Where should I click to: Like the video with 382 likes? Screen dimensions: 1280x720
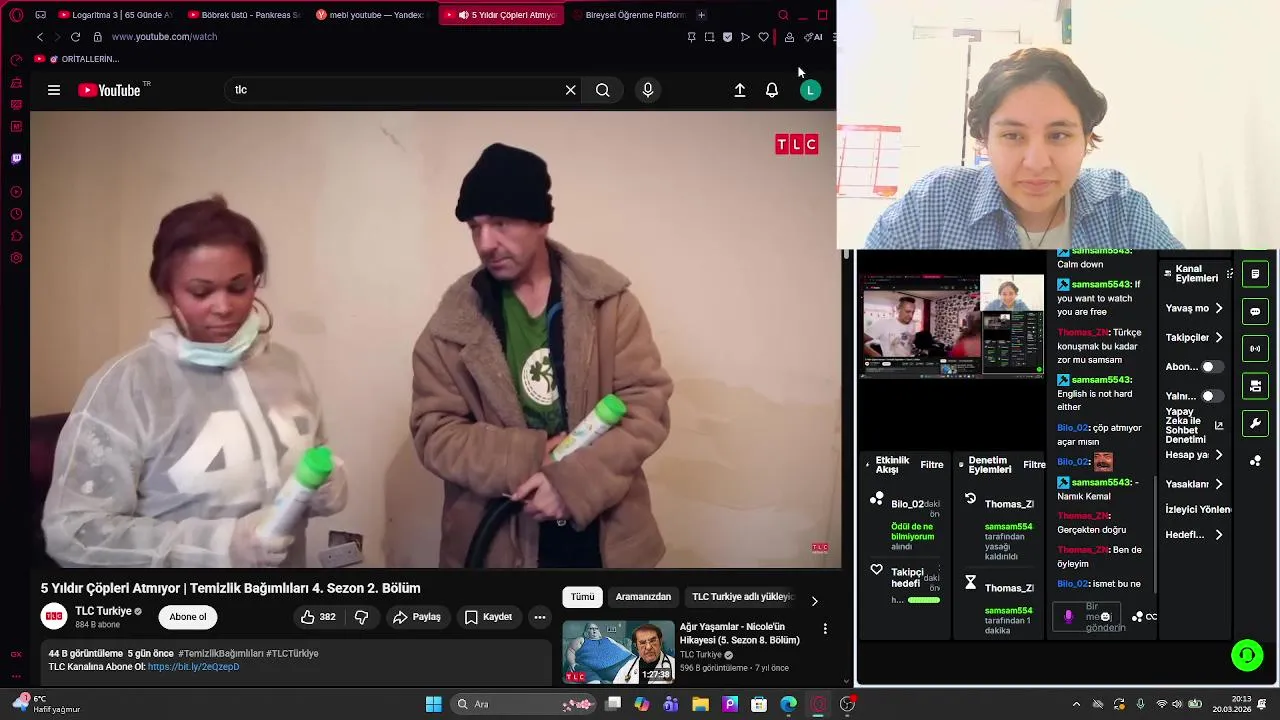click(318, 617)
